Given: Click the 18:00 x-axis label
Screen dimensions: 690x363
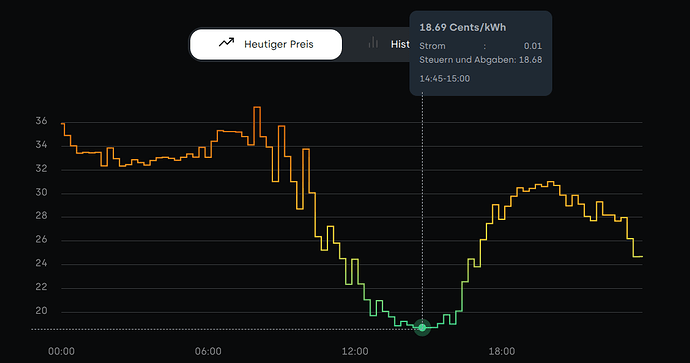Looking at the screenshot, I should 502,351.
